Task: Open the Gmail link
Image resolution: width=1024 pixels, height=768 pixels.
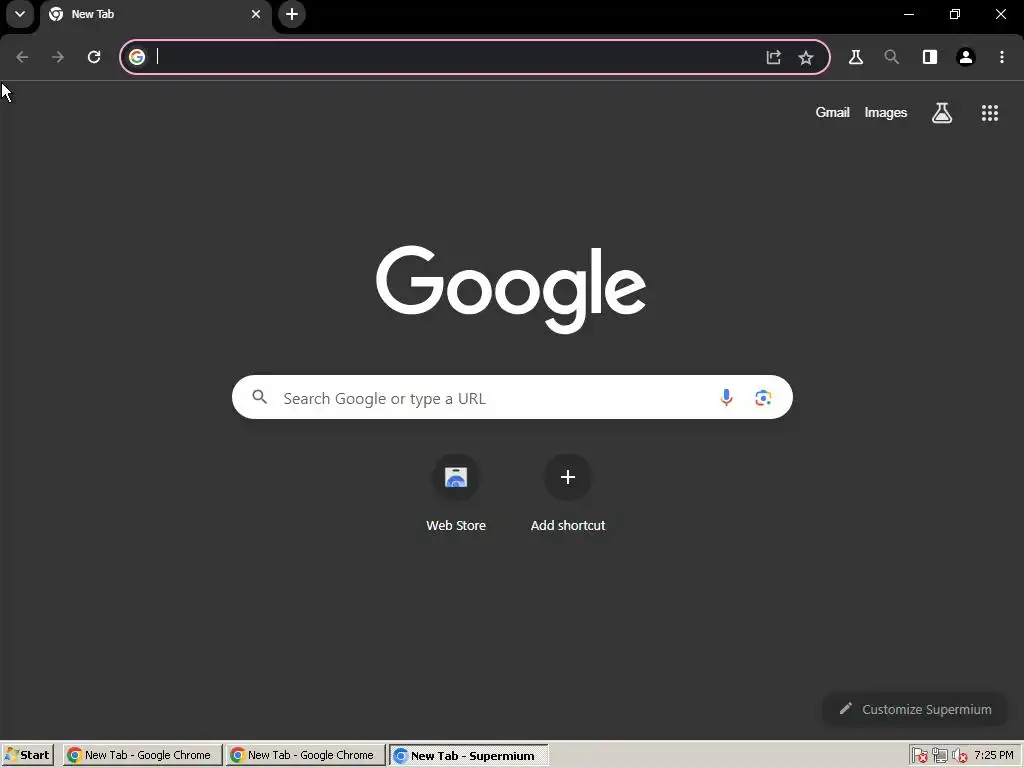Action: click(832, 112)
